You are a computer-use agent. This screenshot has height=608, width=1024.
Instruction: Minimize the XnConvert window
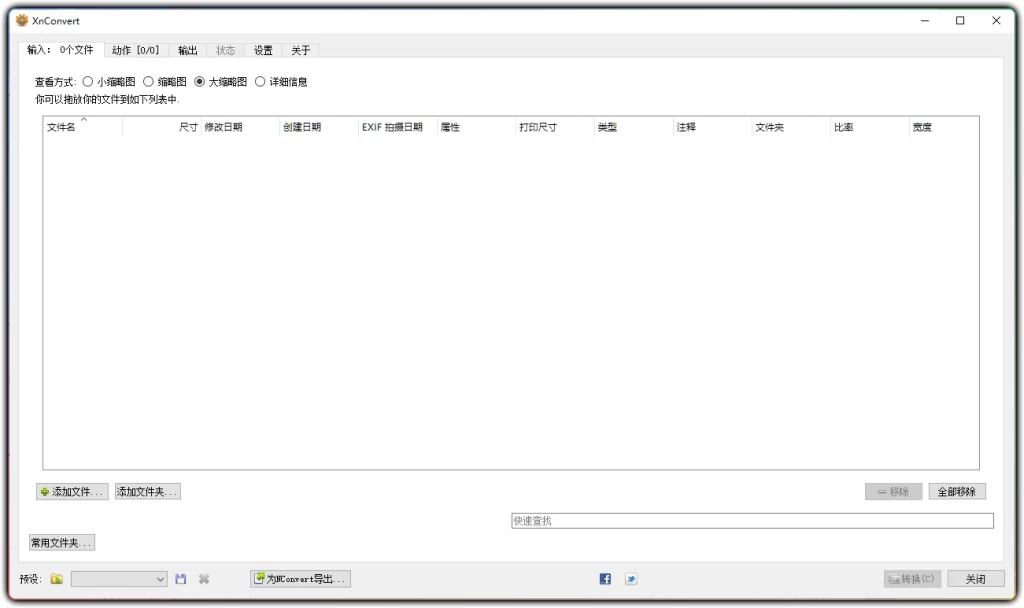coord(925,20)
